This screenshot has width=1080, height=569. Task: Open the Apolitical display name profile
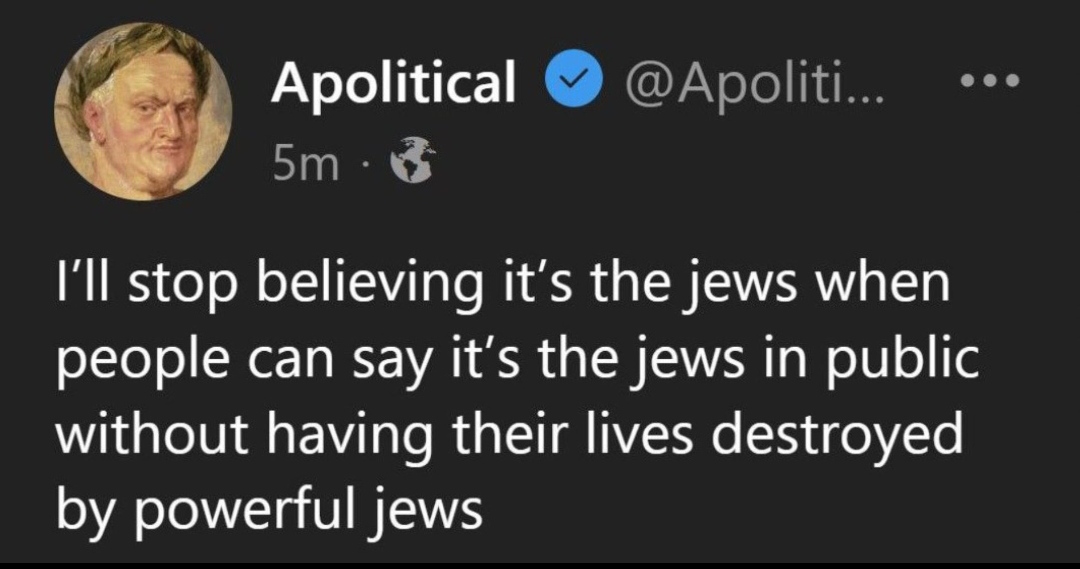(394, 82)
